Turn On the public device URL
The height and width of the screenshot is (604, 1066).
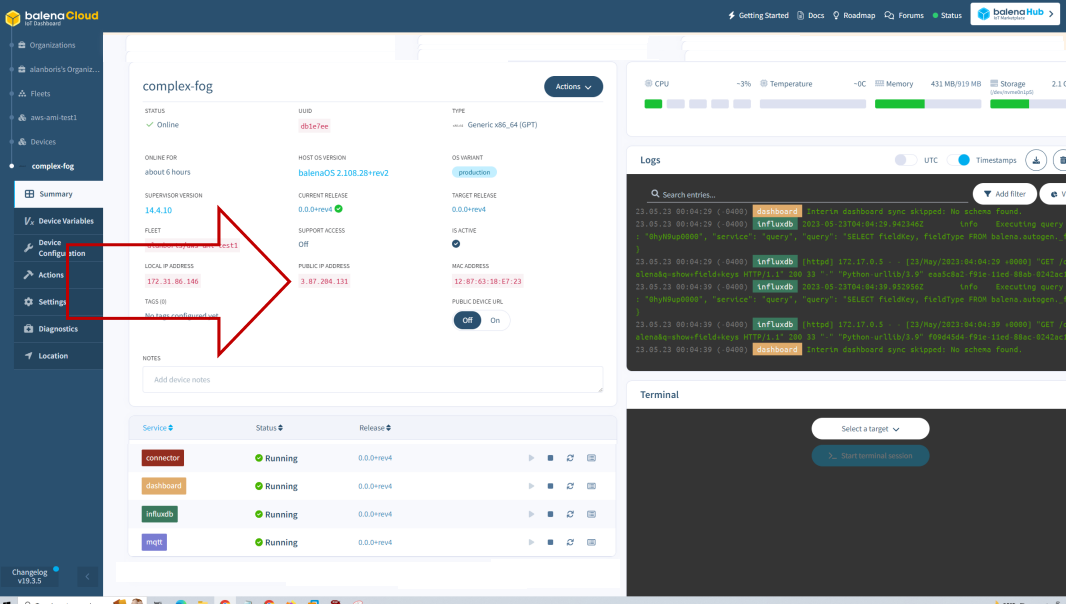coord(494,320)
